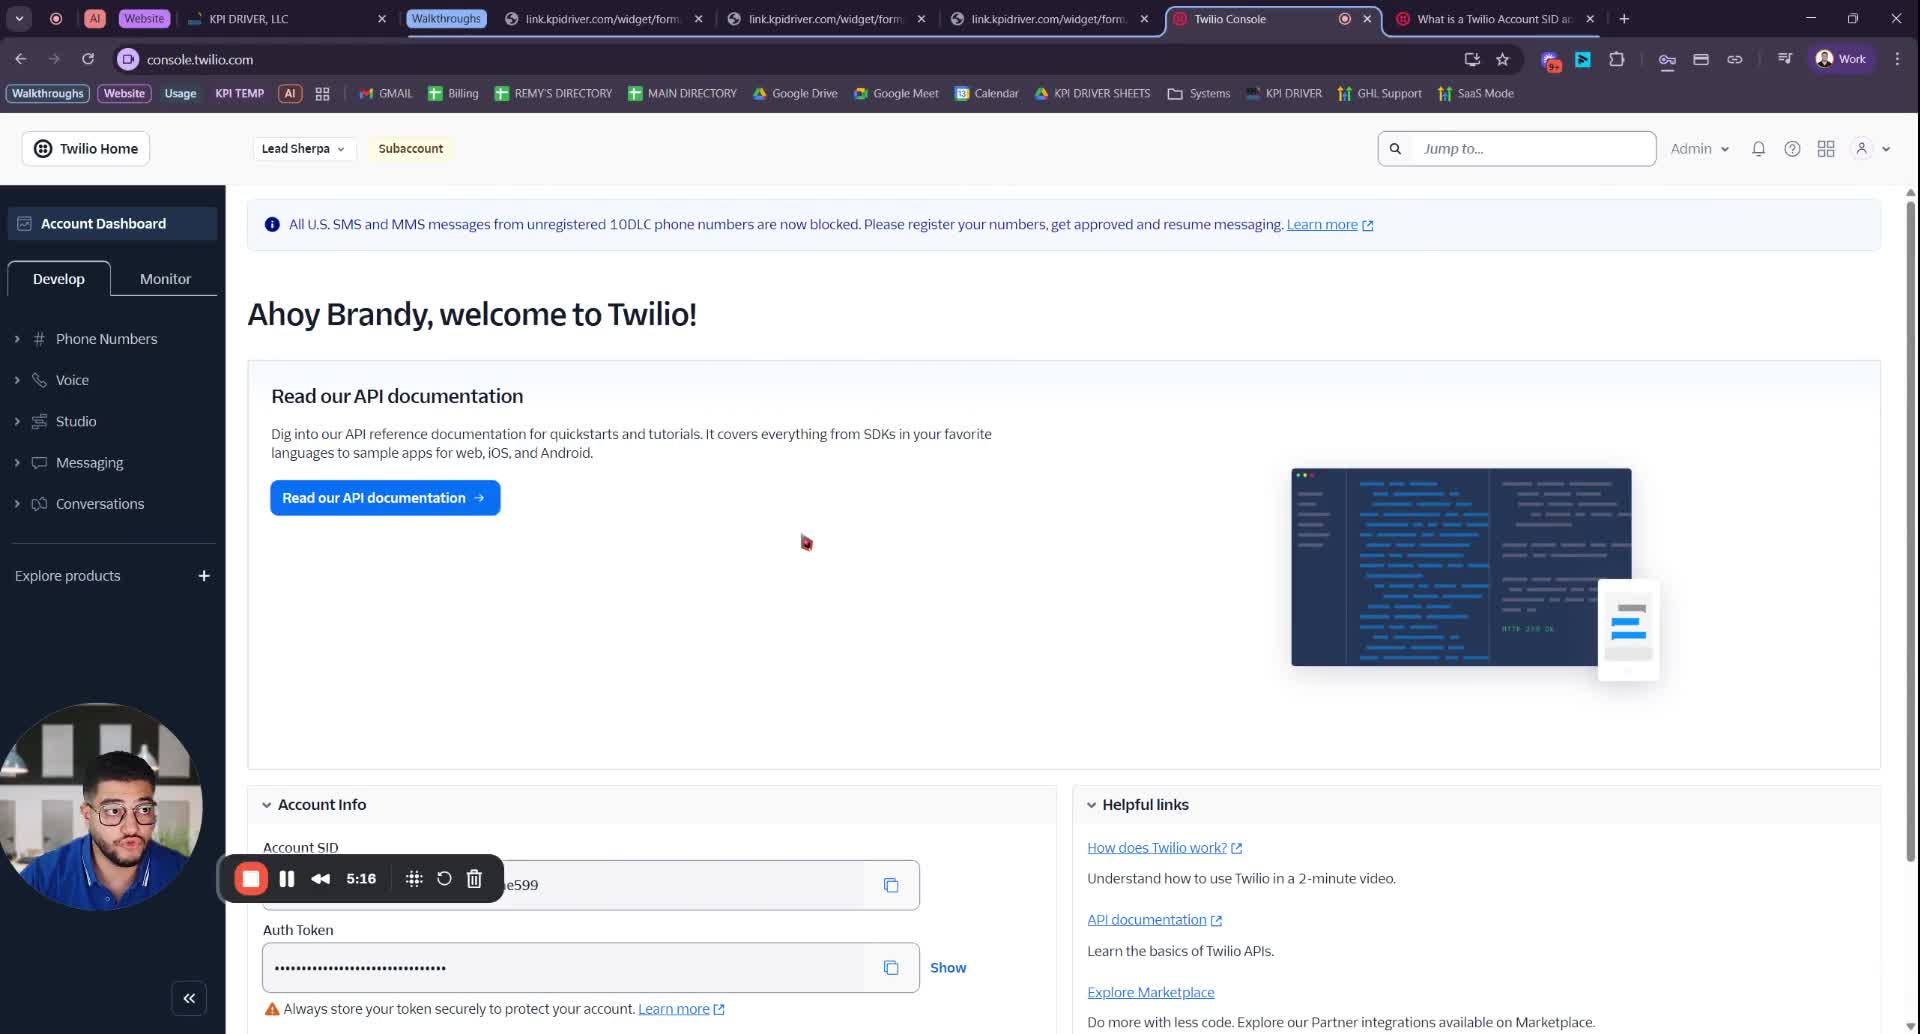This screenshot has height=1034, width=1920.
Task: Stop the screen recording
Action: tap(251, 879)
